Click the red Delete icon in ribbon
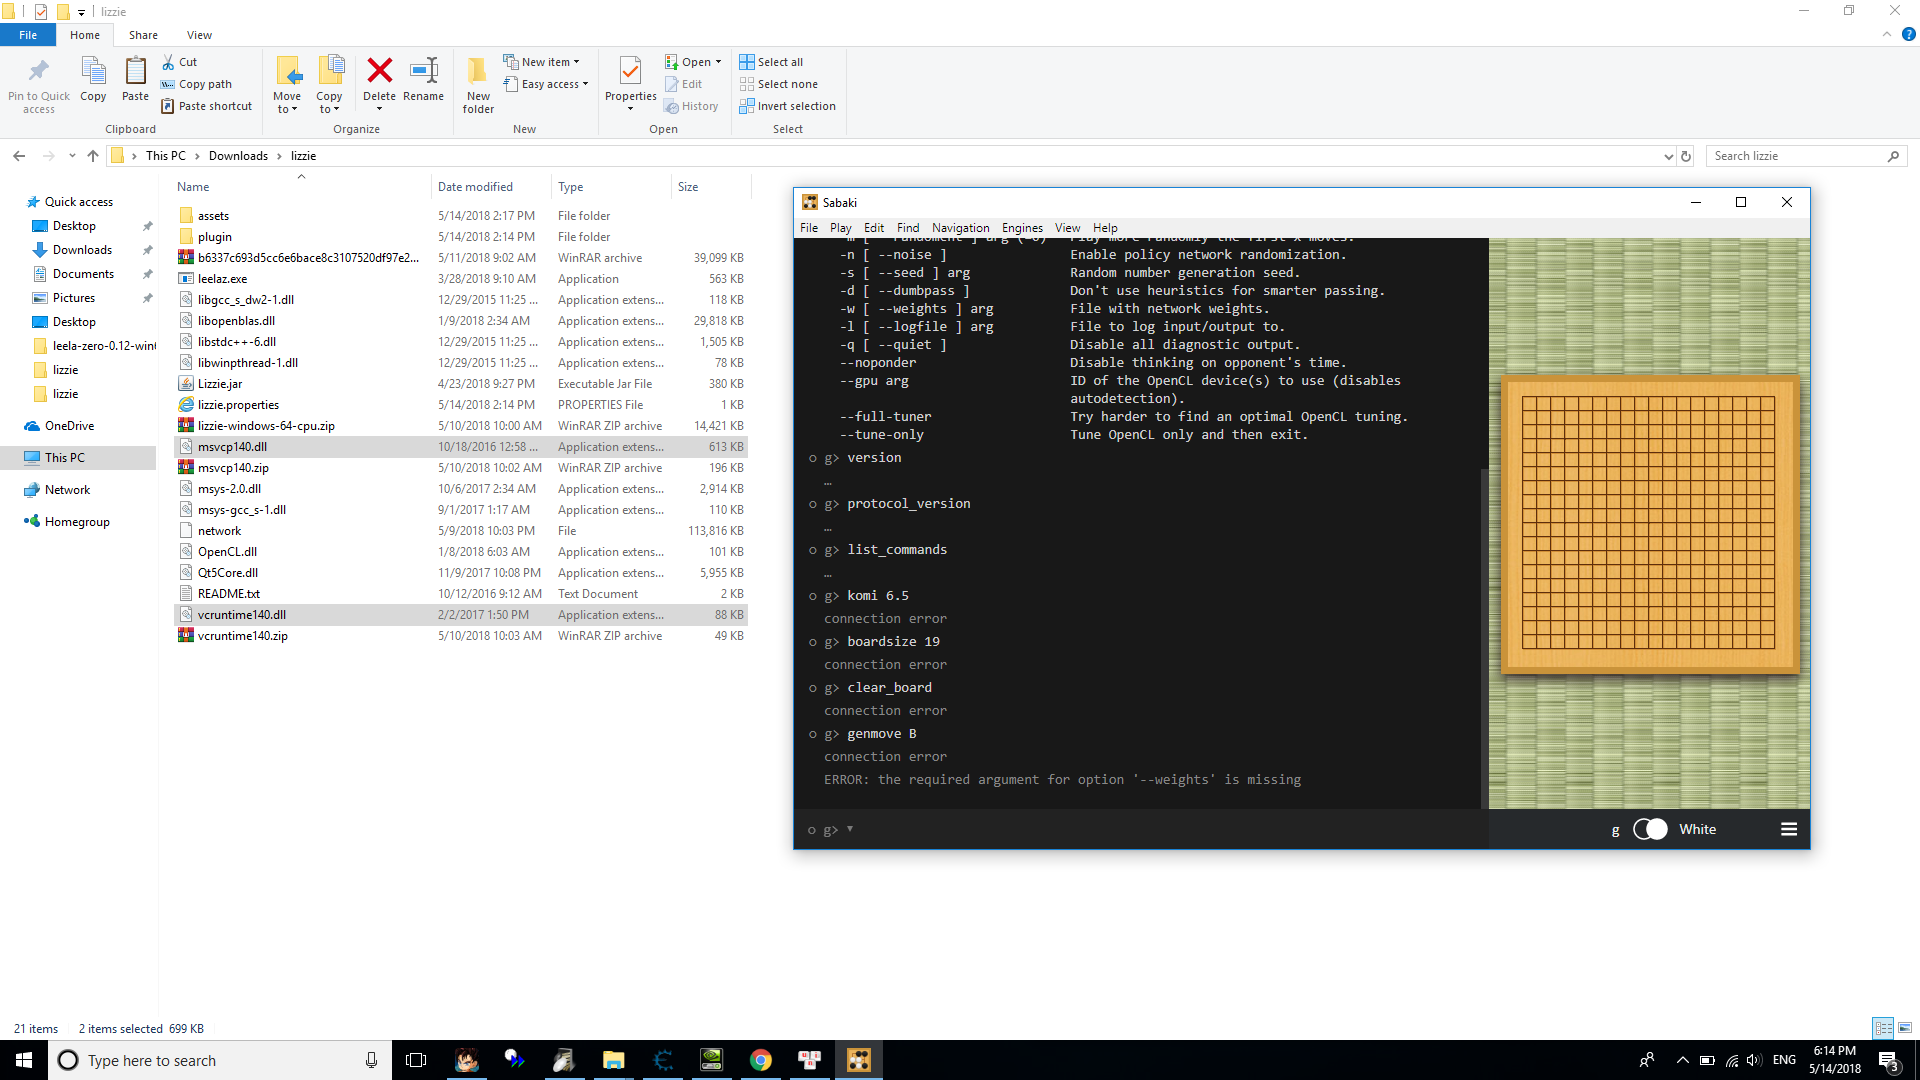This screenshot has width=1920, height=1080. (x=379, y=71)
